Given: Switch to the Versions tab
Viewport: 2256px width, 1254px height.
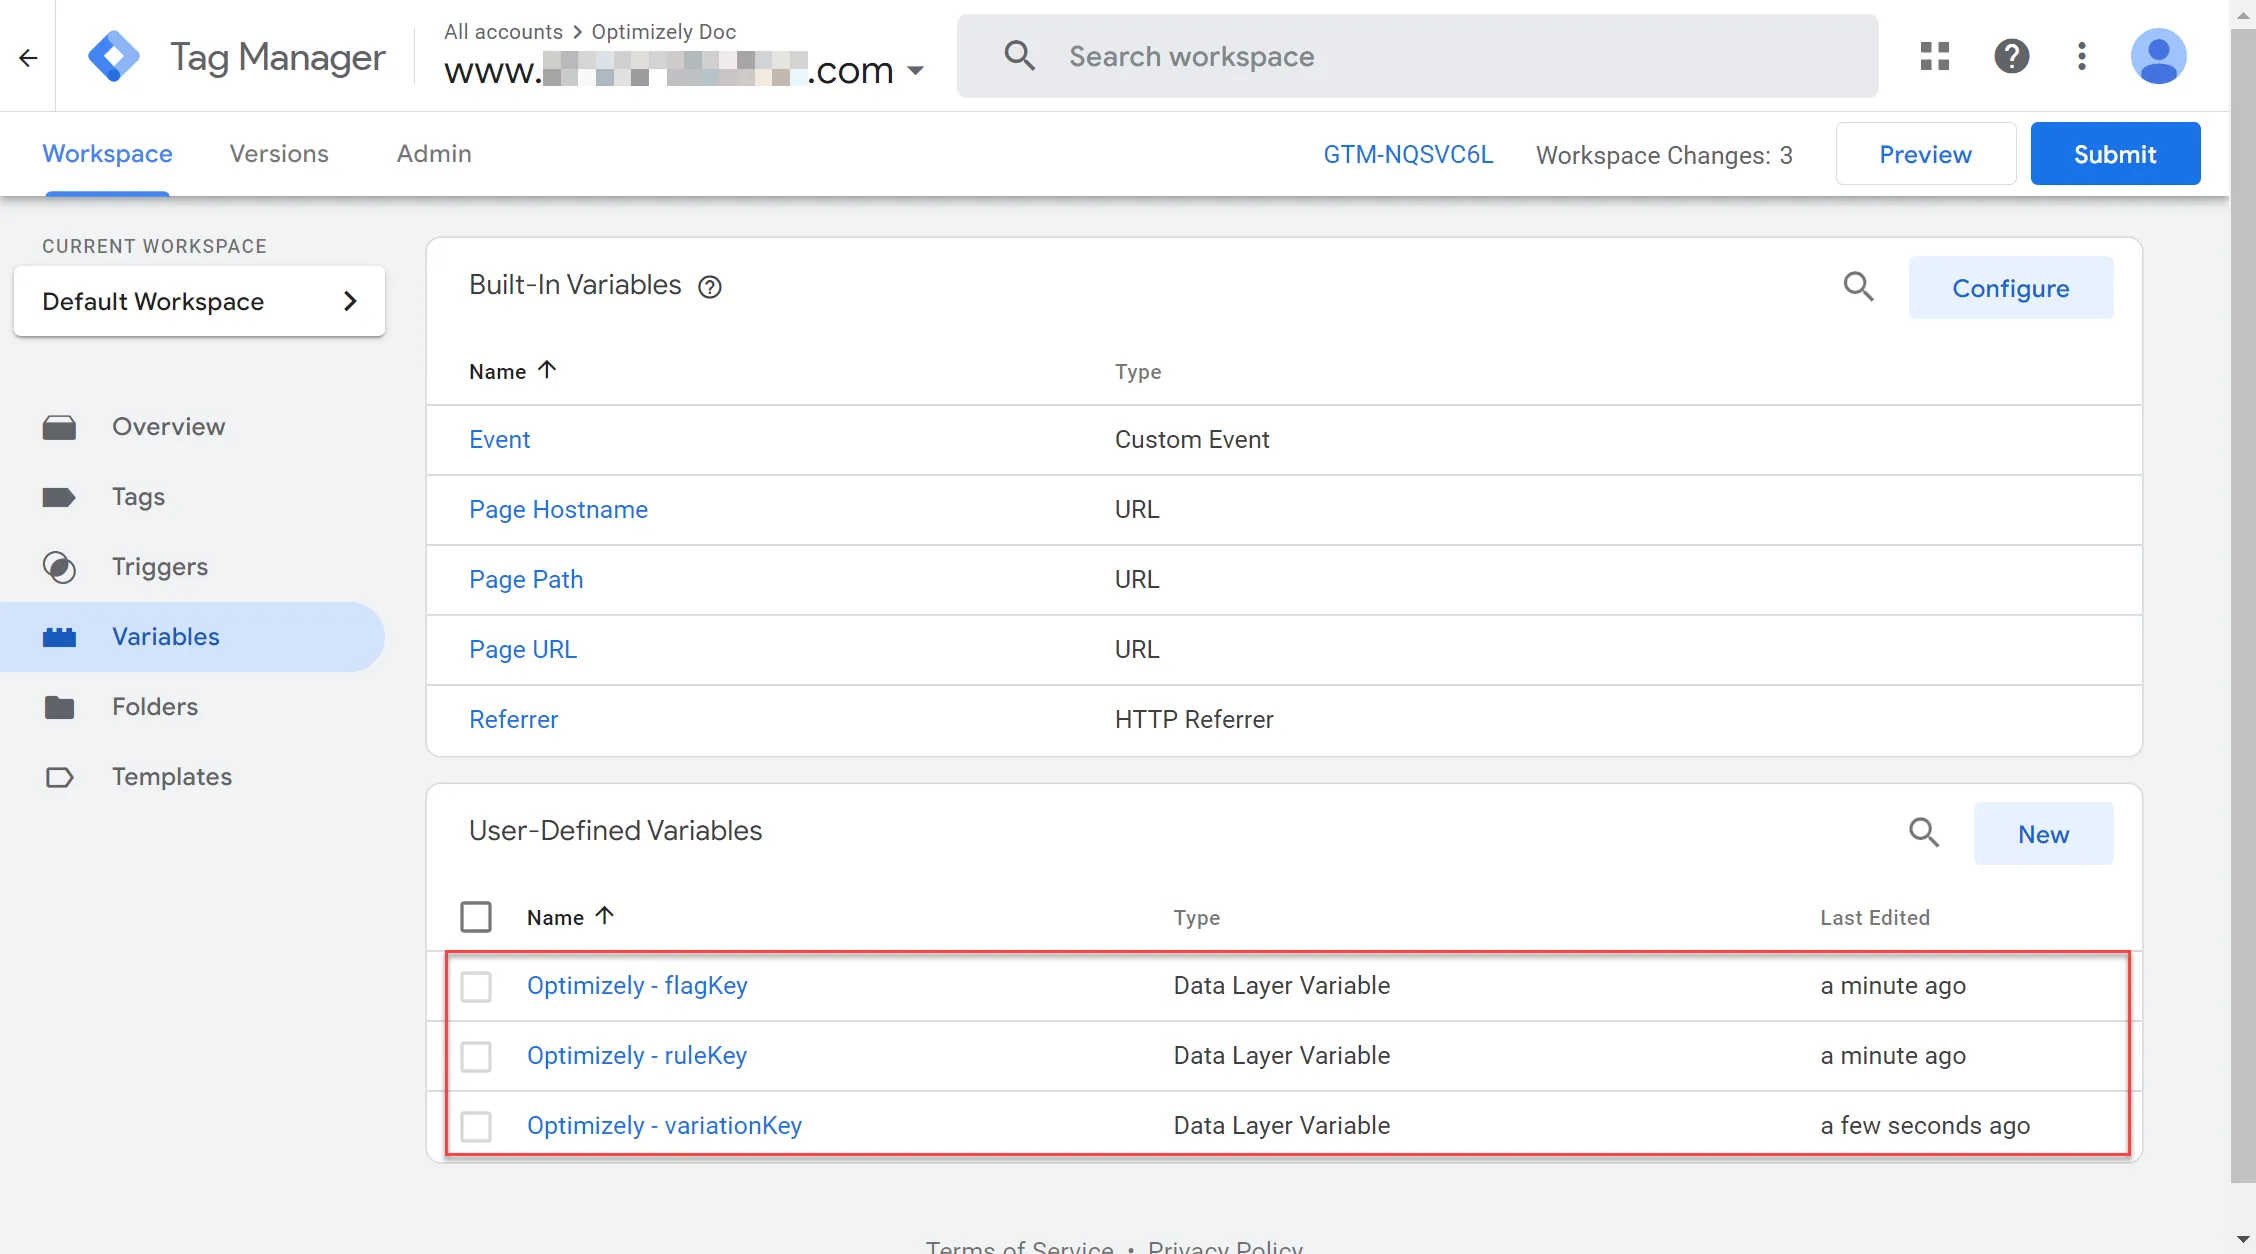Looking at the screenshot, I should (279, 154).
